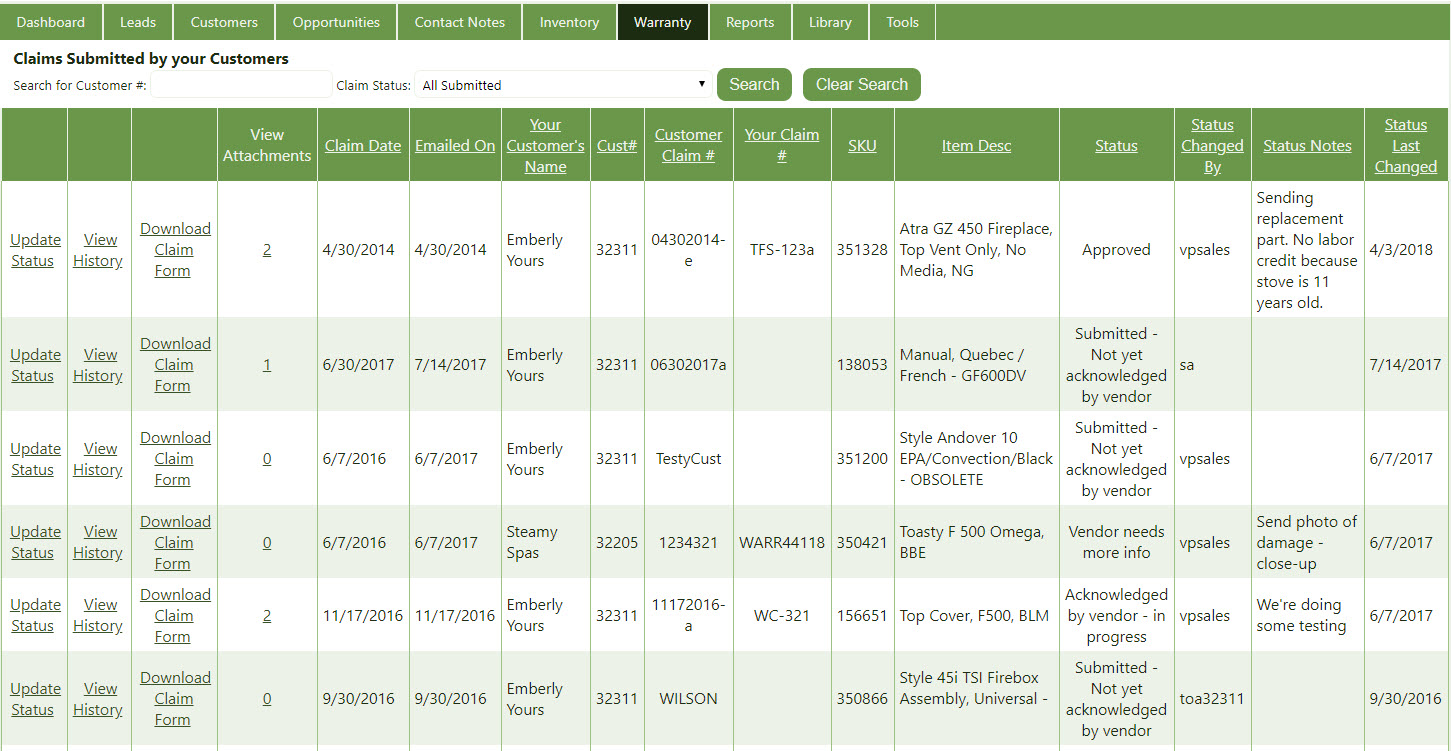Image resolution: width=1451 pixels, height=751 pixels.
Task: Expand the Claim Status dropdown
Action: click(564, 85)
